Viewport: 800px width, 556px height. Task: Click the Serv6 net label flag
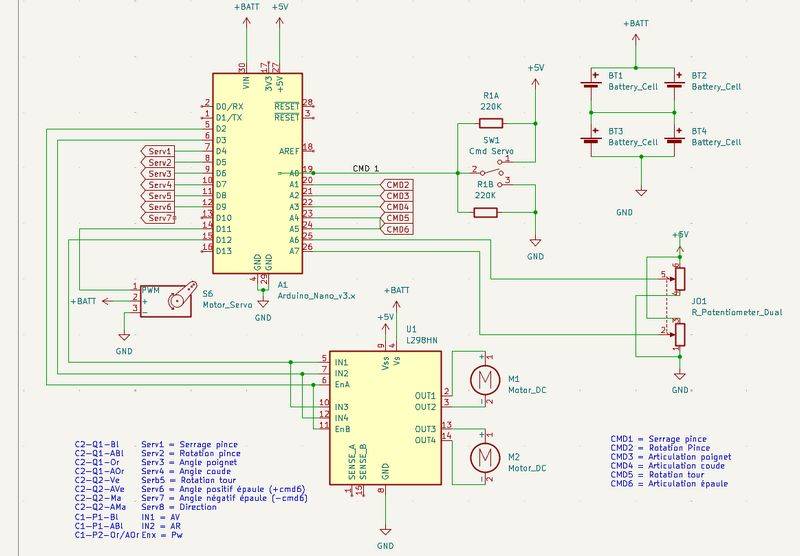157,208
